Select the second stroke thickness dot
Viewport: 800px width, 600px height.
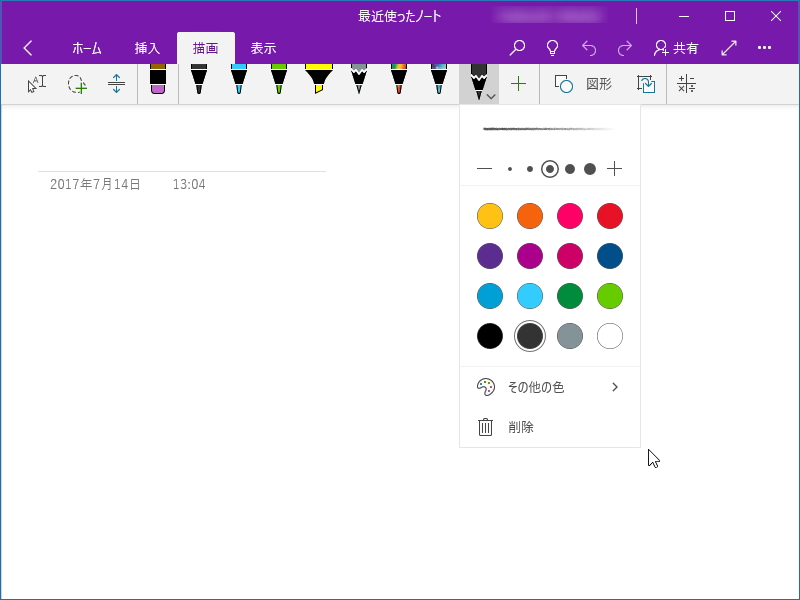530,169
